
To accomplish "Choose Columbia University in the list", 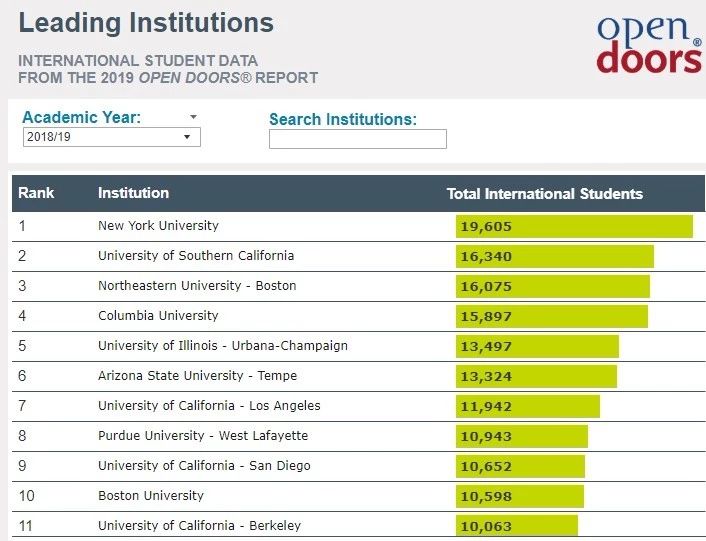I will point(158,316).
